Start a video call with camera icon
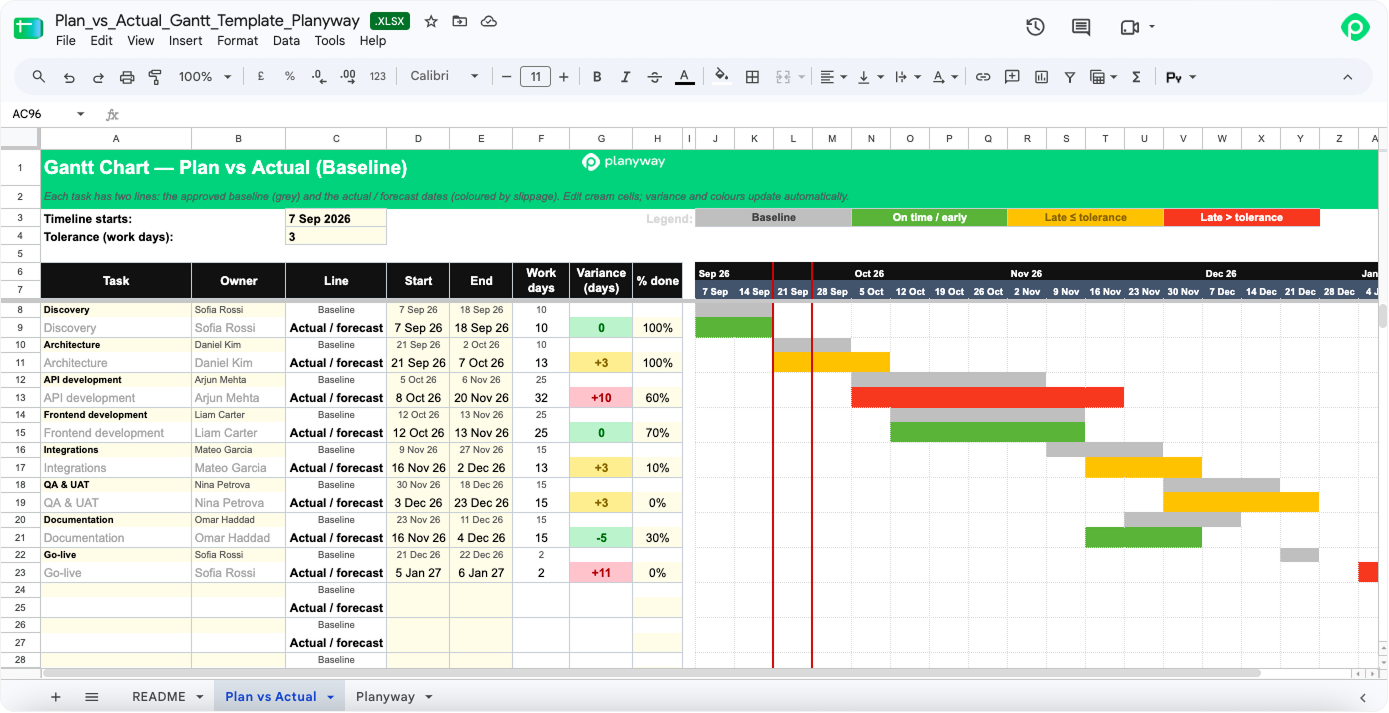The image size is (1389, 713). (1130, 27)
